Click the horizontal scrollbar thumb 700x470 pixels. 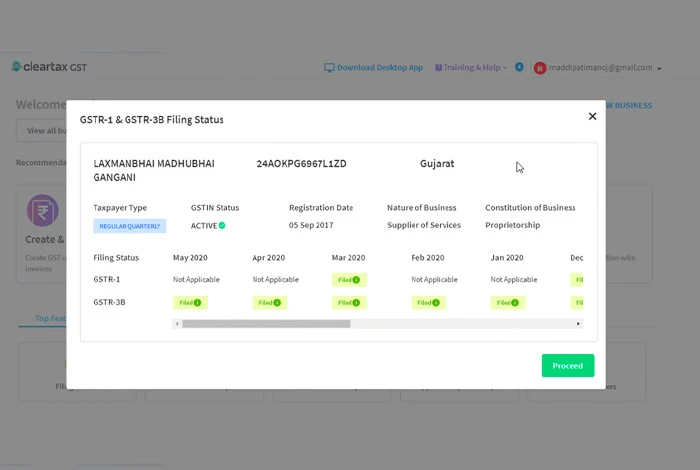(266, 324)
